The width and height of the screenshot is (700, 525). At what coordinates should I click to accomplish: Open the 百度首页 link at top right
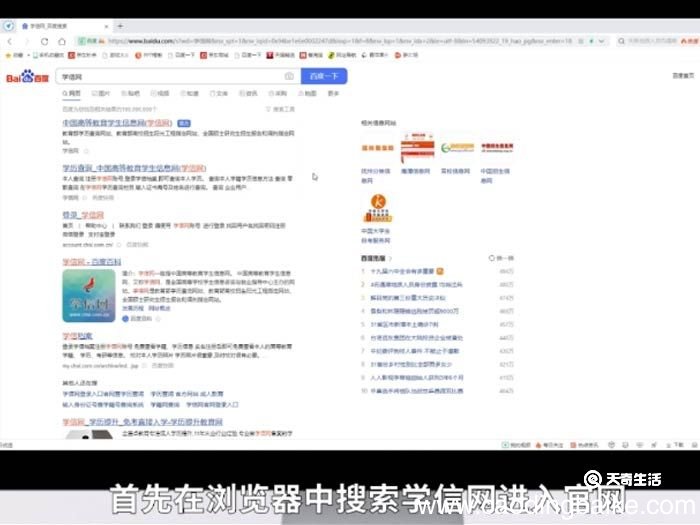(x=683, y=75)
